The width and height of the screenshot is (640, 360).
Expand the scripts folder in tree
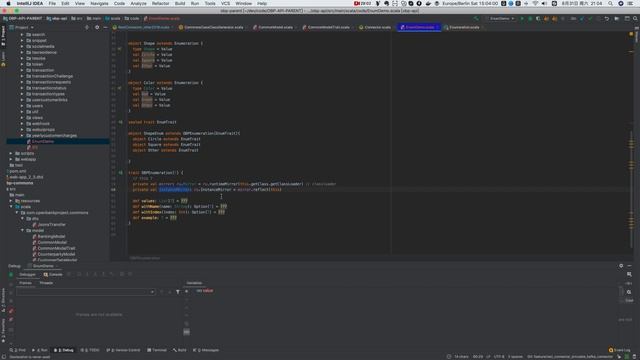point(11,153)
